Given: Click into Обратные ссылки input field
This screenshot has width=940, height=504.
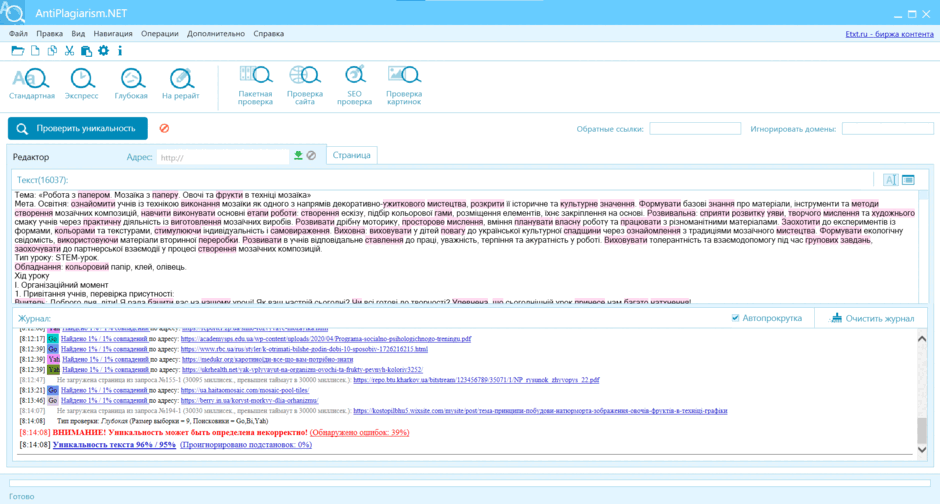Looking at the screenshot, I should tap(695, 128).
